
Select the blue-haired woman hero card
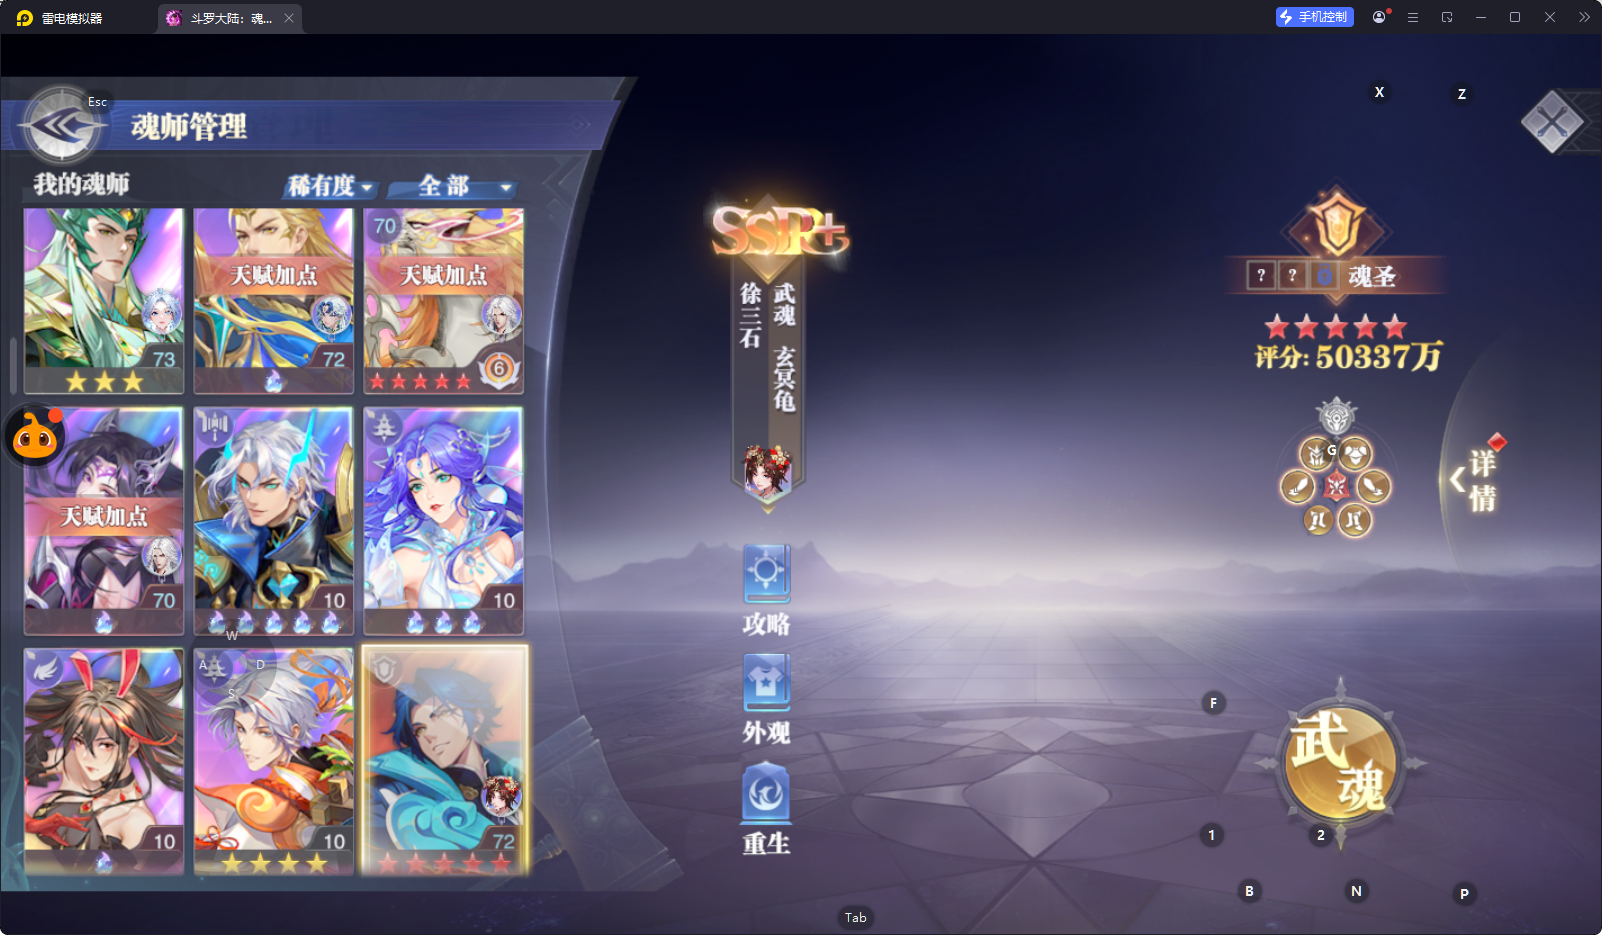443,521
